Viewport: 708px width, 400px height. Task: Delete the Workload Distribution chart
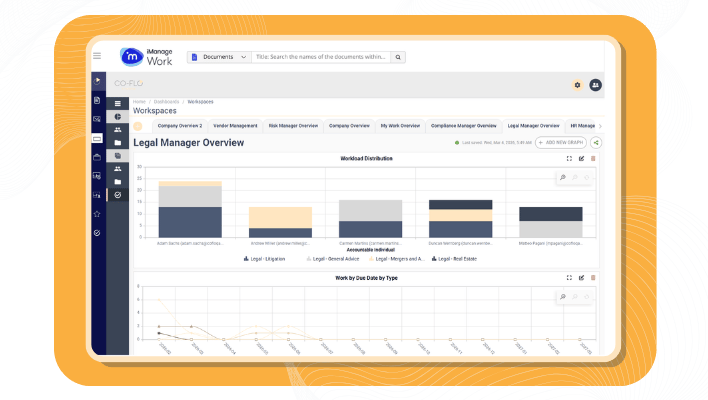pos(593,158)
